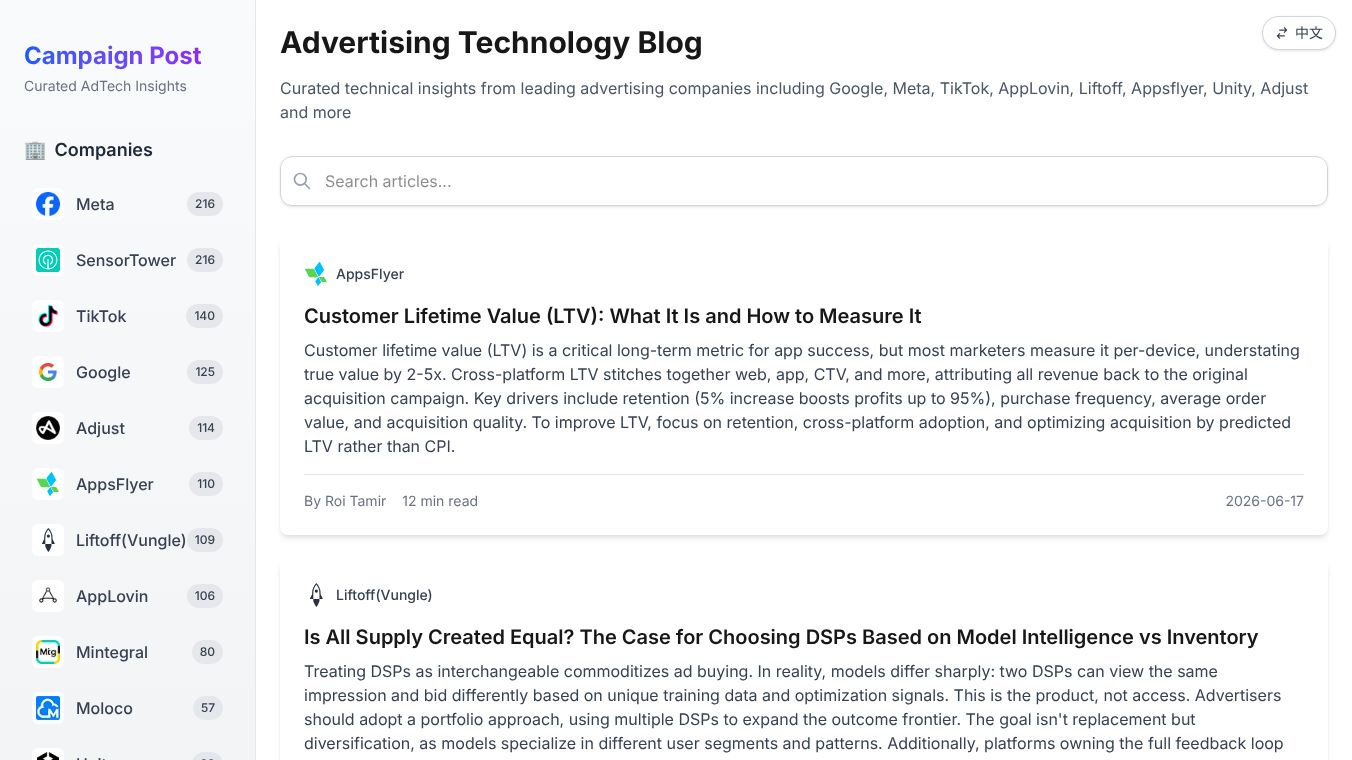Image resolution: width=1352 pixels, height=760 pixels.
Task: Open the Customer Lifetime Value (LTV) article
Action: (x=612, y=316)
